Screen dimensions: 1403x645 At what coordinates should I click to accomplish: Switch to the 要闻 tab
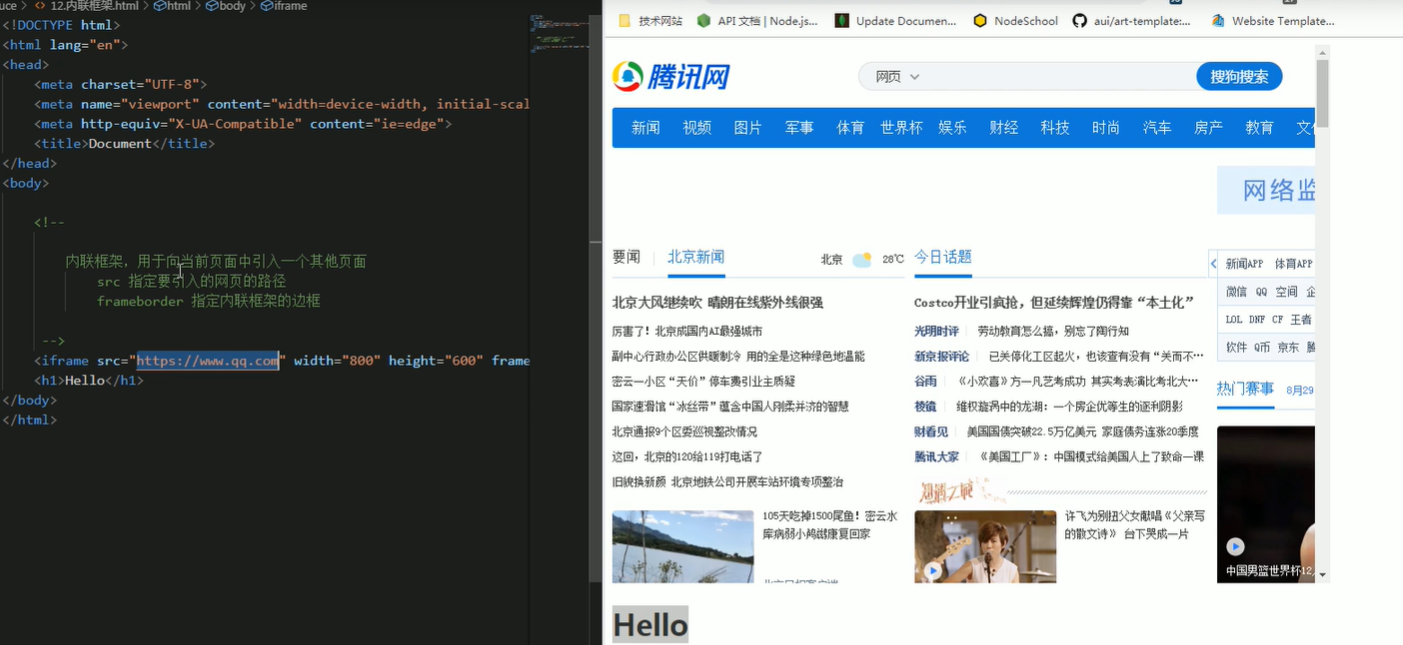pyautogui.click(x=626, y=257)
